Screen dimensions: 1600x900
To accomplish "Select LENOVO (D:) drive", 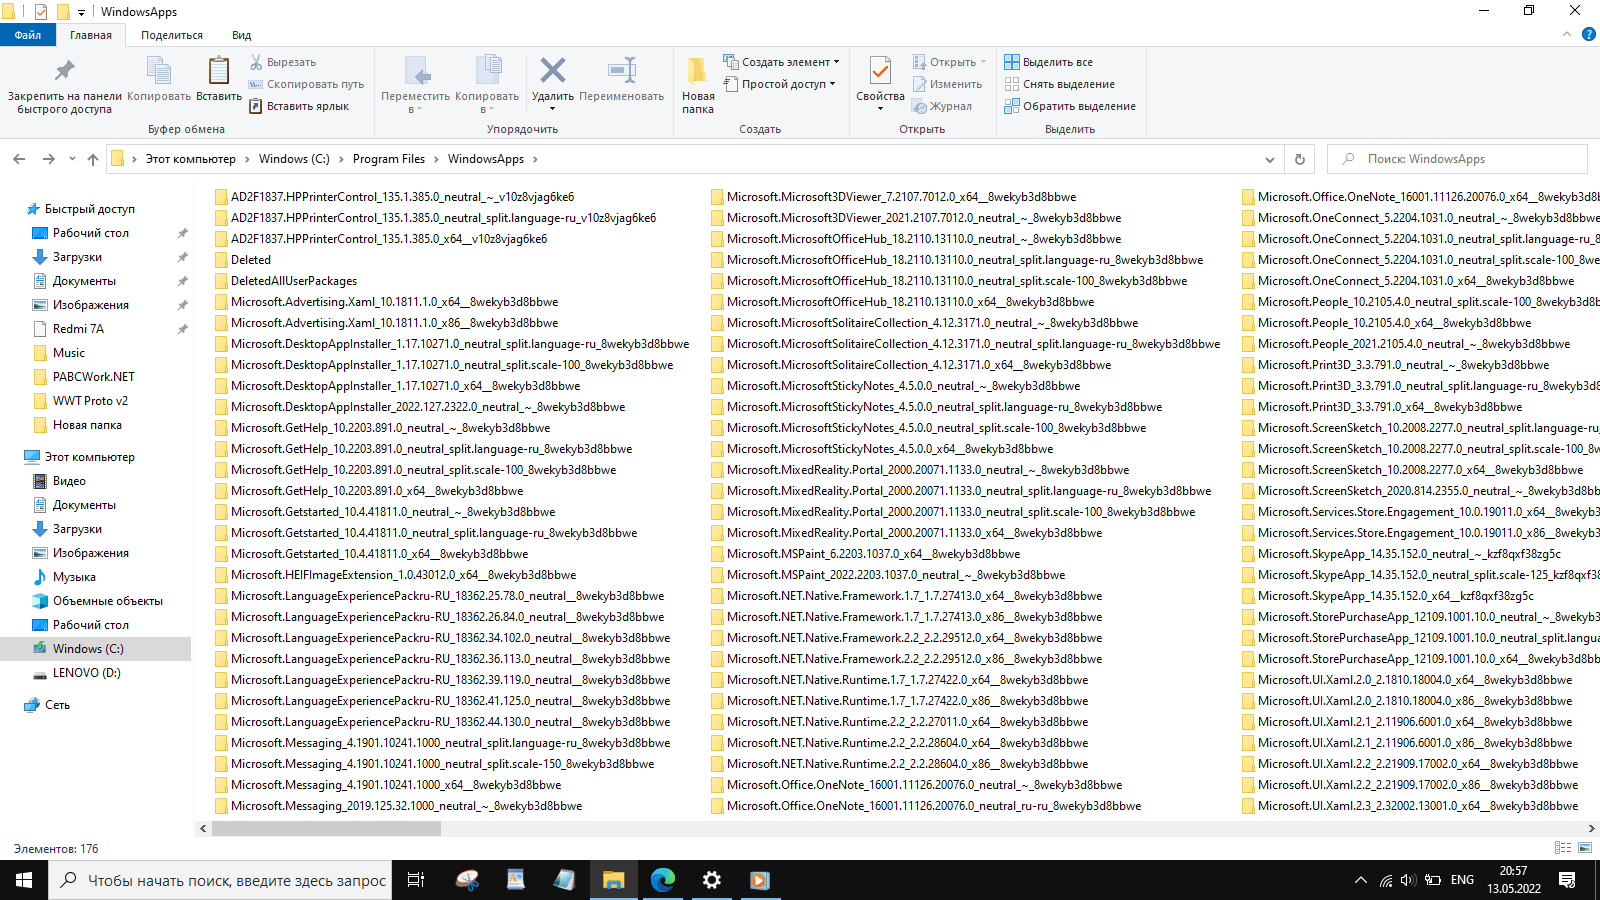I will (x=87, y=673).
